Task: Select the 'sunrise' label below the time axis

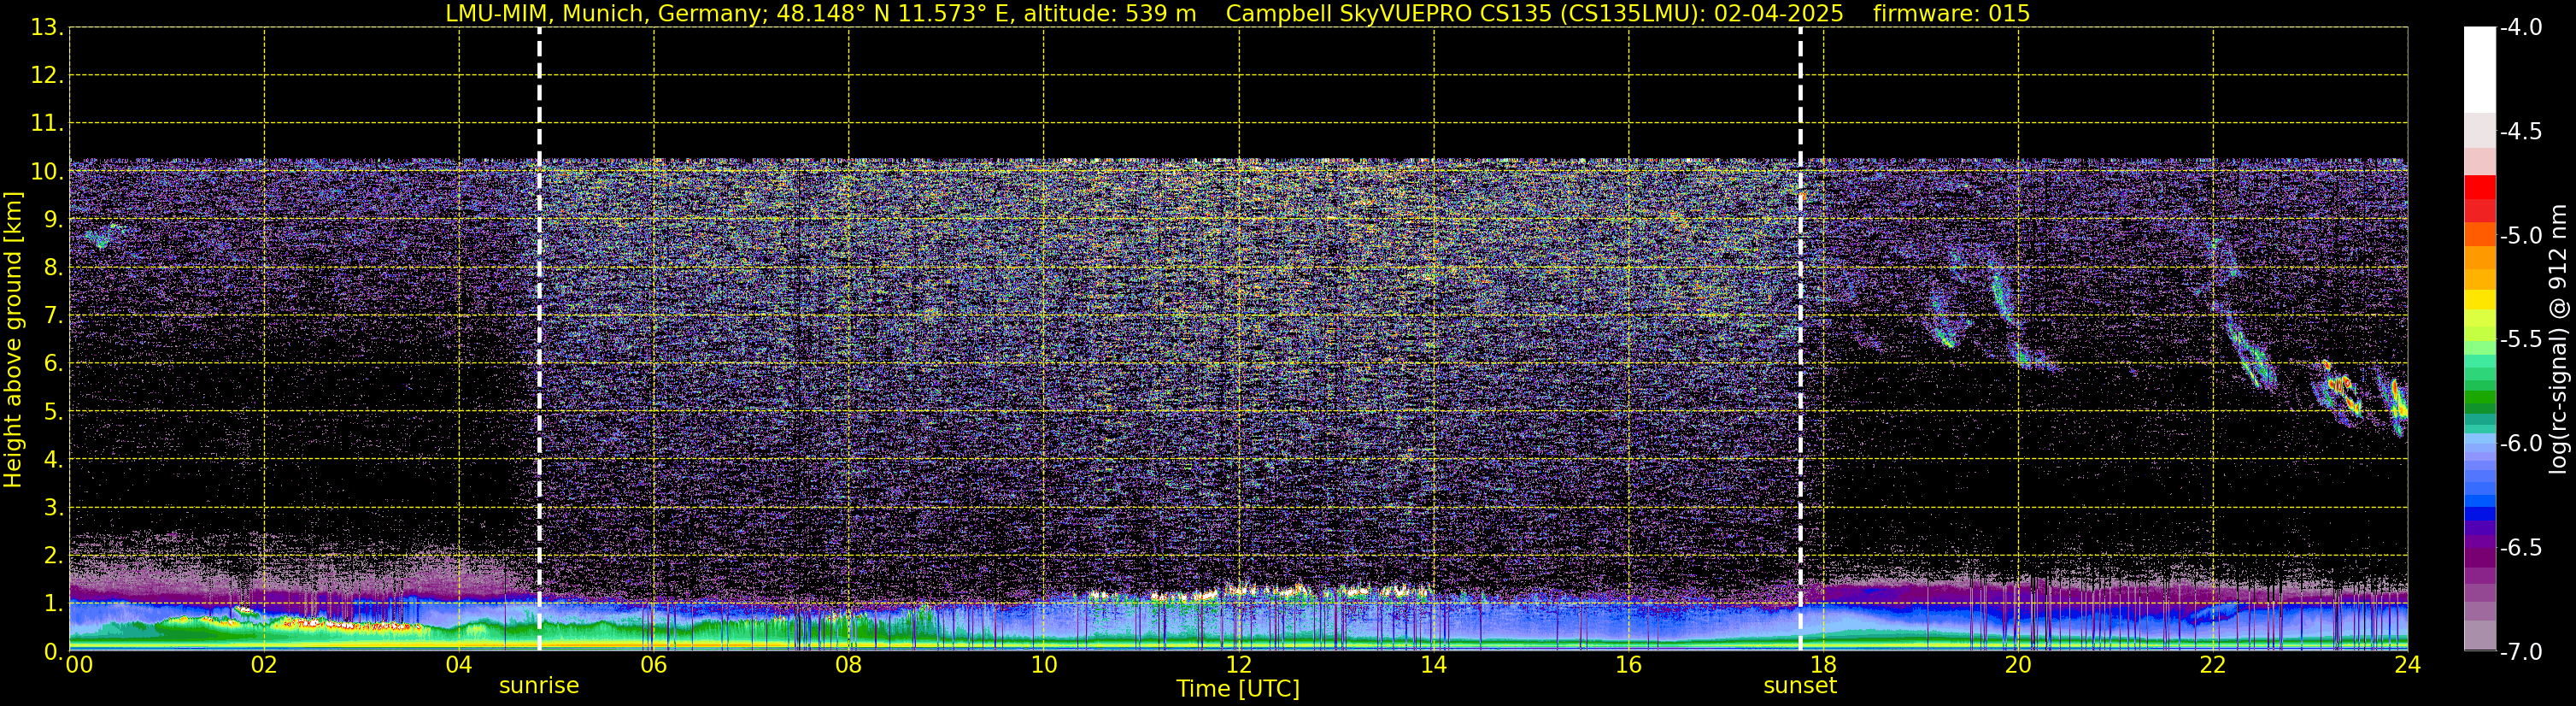Action: (x=539, y=686)
